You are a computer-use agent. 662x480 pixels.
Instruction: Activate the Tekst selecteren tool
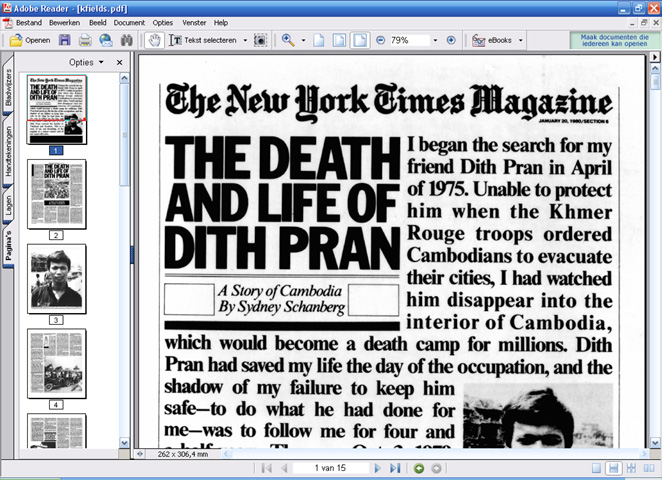[x=203, y=41]
